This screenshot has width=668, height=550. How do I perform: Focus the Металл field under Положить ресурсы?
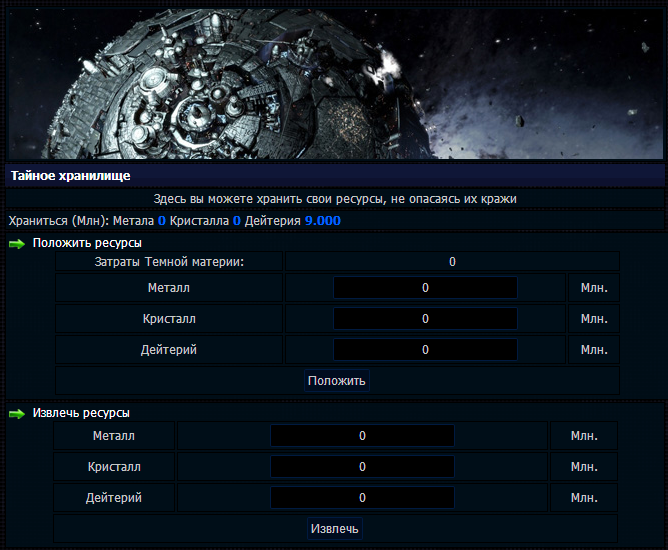click(x=425, y=288)
